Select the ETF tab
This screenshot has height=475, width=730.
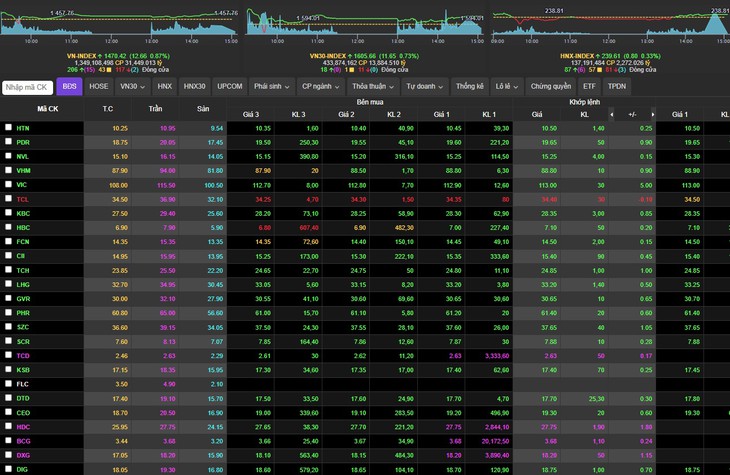[x=589, y=87]
